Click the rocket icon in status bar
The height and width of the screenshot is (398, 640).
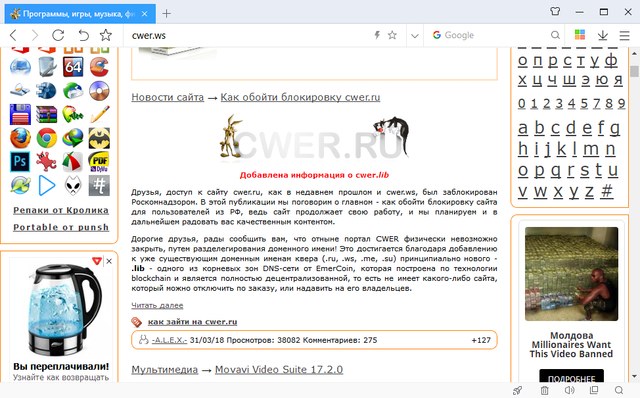pyautogui.click(x=517, y=390)
